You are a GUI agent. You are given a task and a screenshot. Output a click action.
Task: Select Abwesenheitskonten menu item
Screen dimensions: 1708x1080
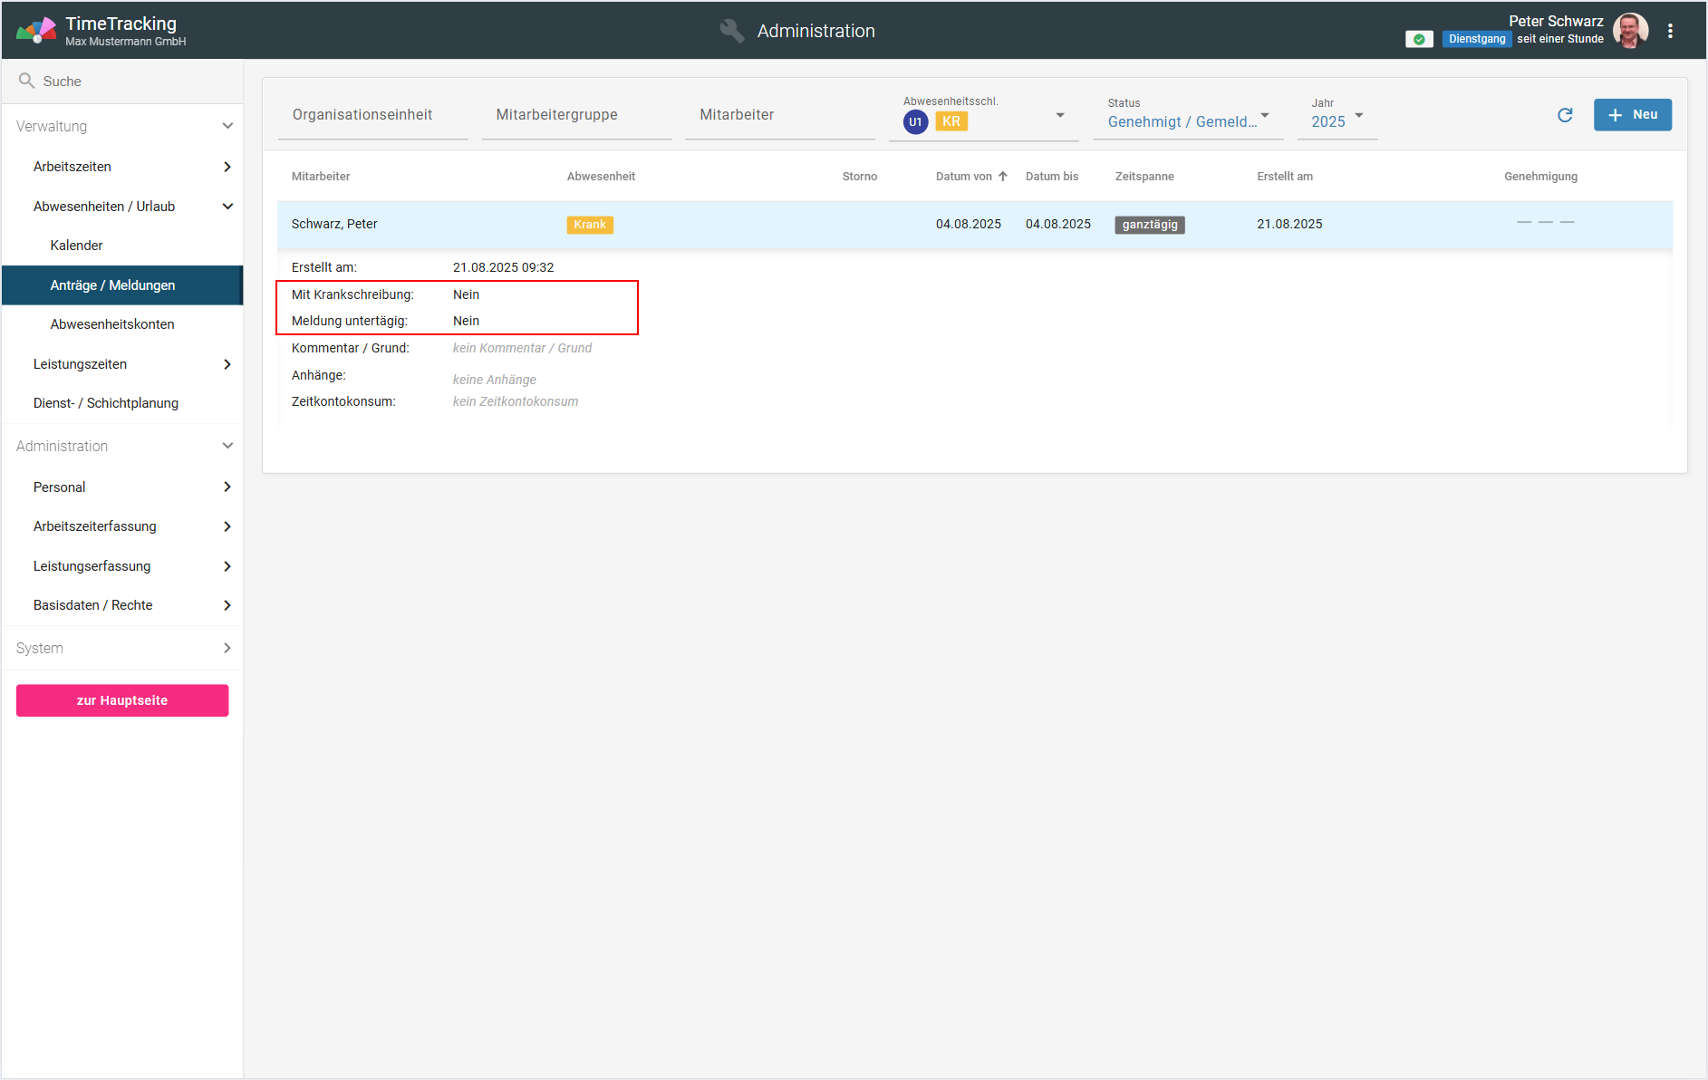pyautogui.click(x=112, y=324)
